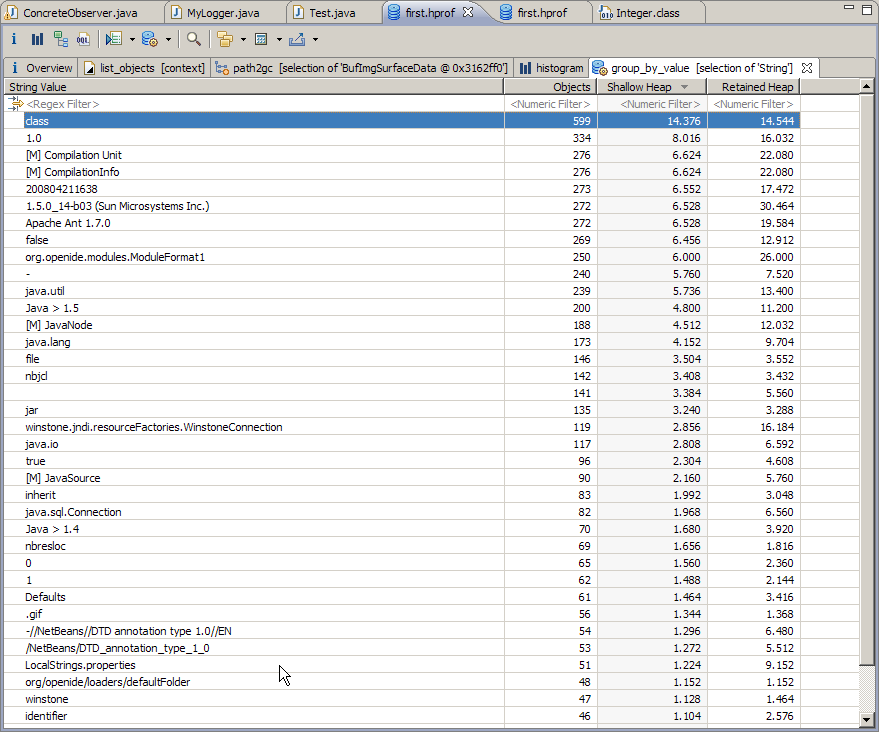Select the 'java.sql.Connection' row
Viewport: 879px width, 732px height.
click(x=402, y=512)
